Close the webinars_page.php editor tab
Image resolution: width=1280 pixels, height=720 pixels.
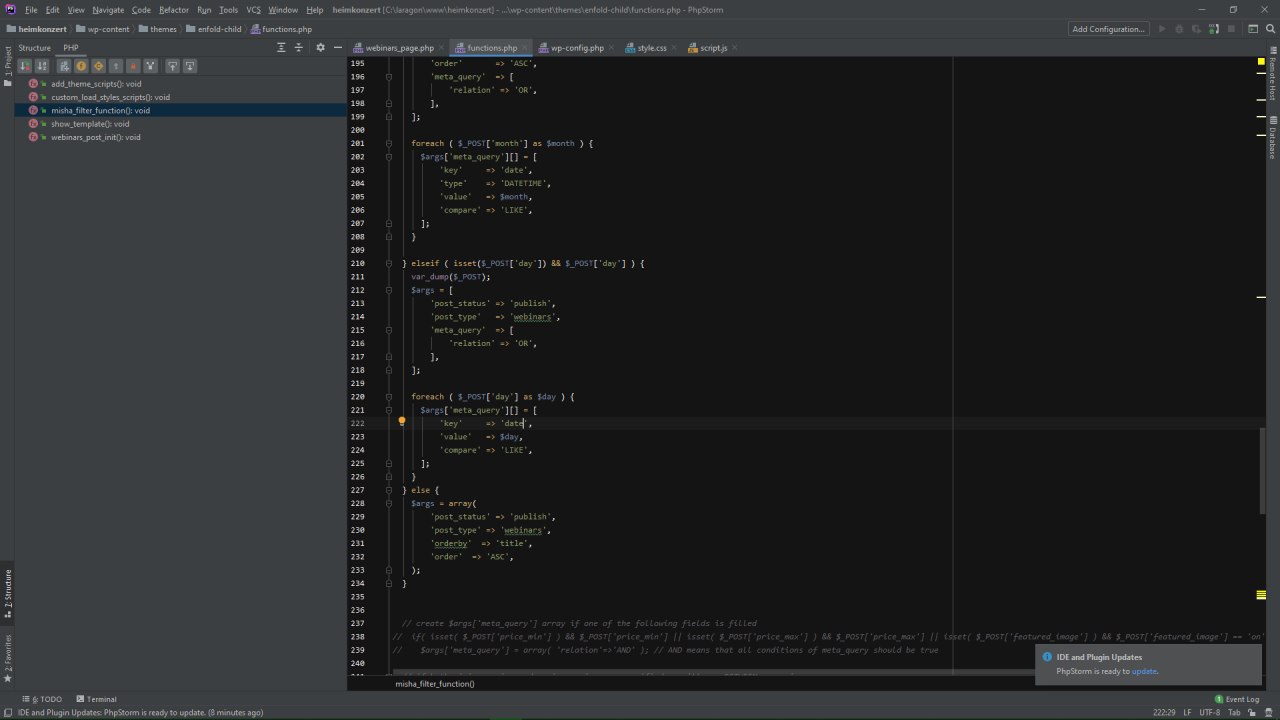coord(441,48)
